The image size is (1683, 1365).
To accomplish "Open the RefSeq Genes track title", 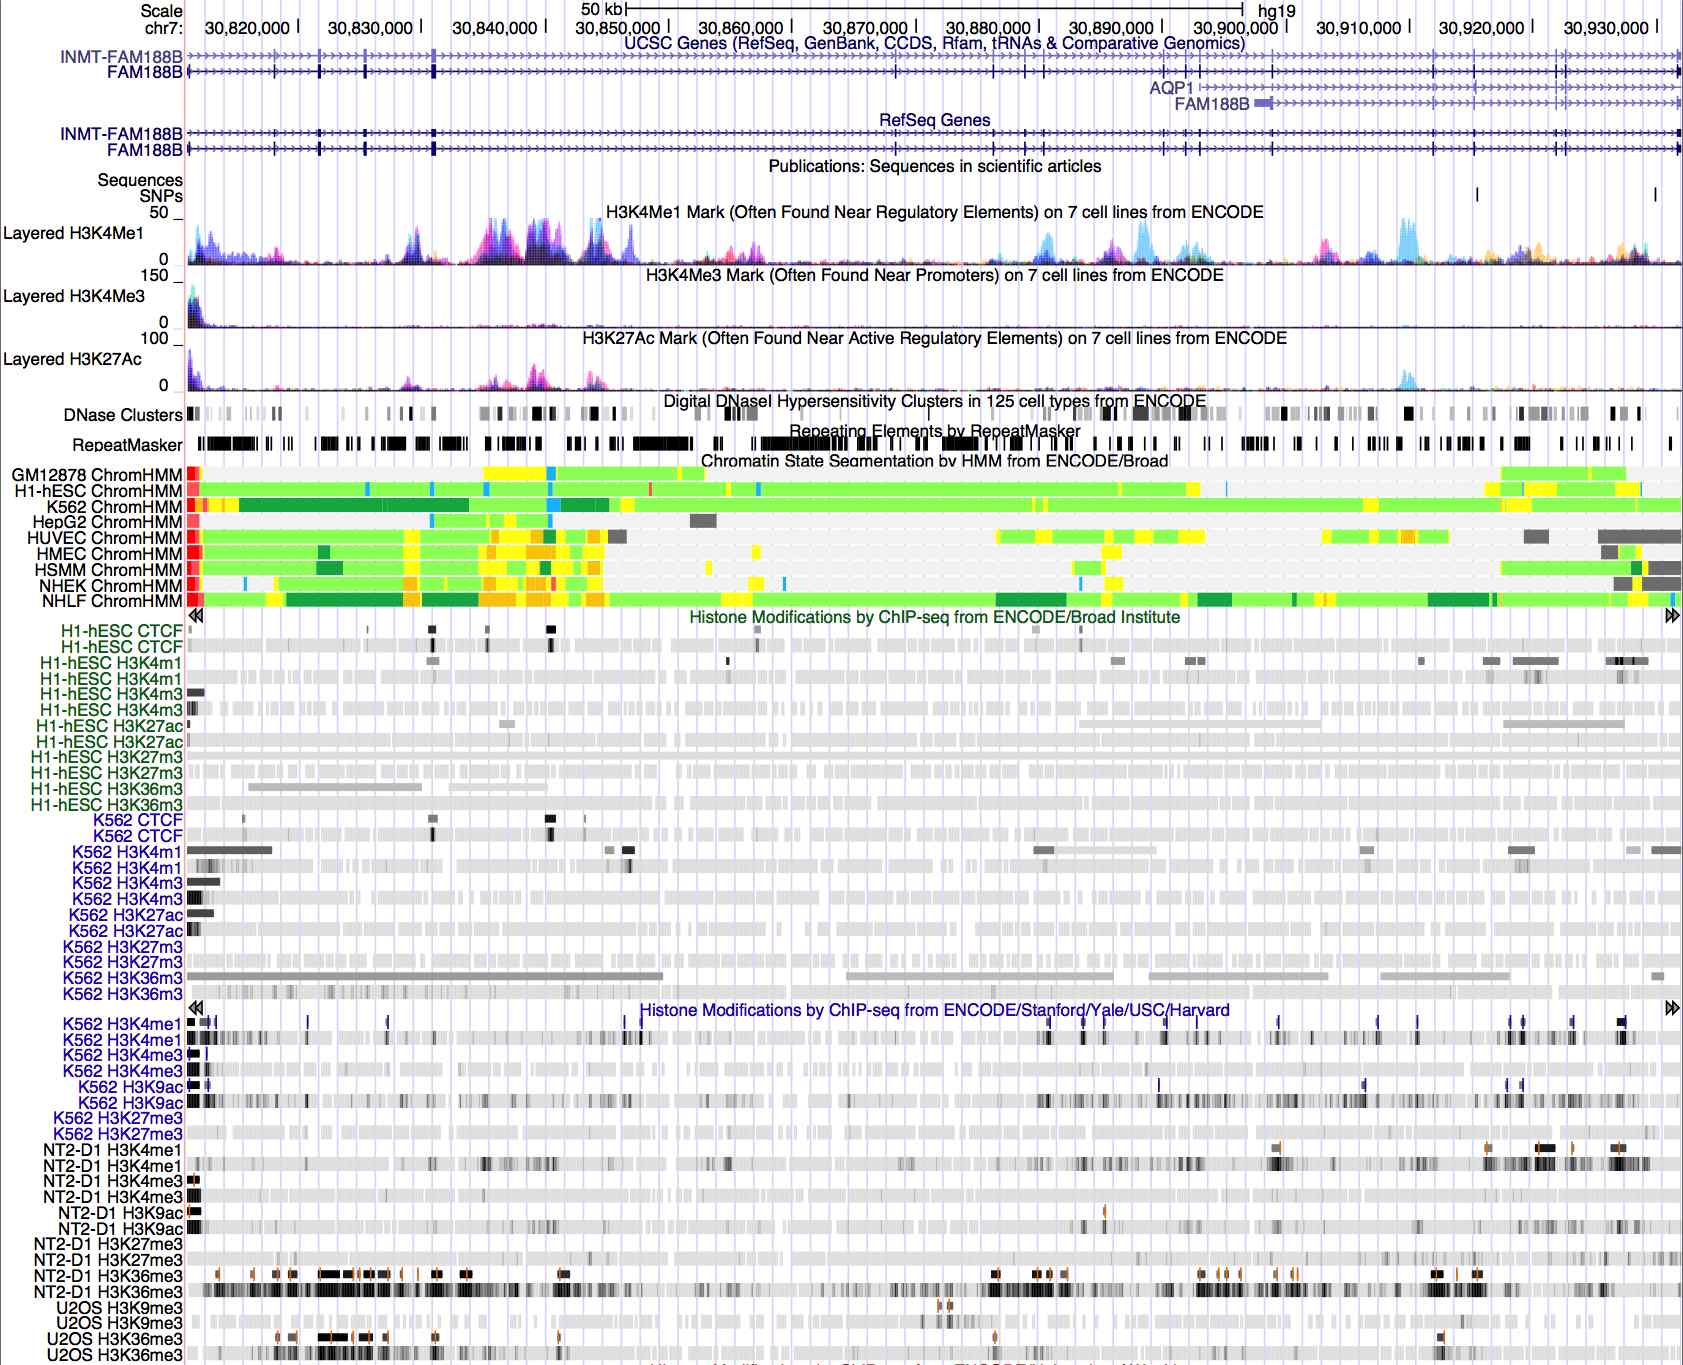I will [x=934, y=120].
